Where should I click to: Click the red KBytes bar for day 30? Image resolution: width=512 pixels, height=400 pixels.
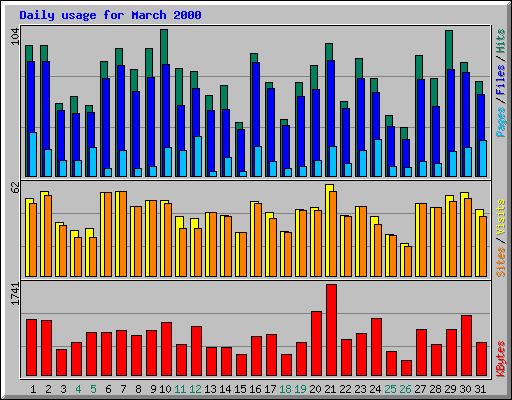coord(466,346)
